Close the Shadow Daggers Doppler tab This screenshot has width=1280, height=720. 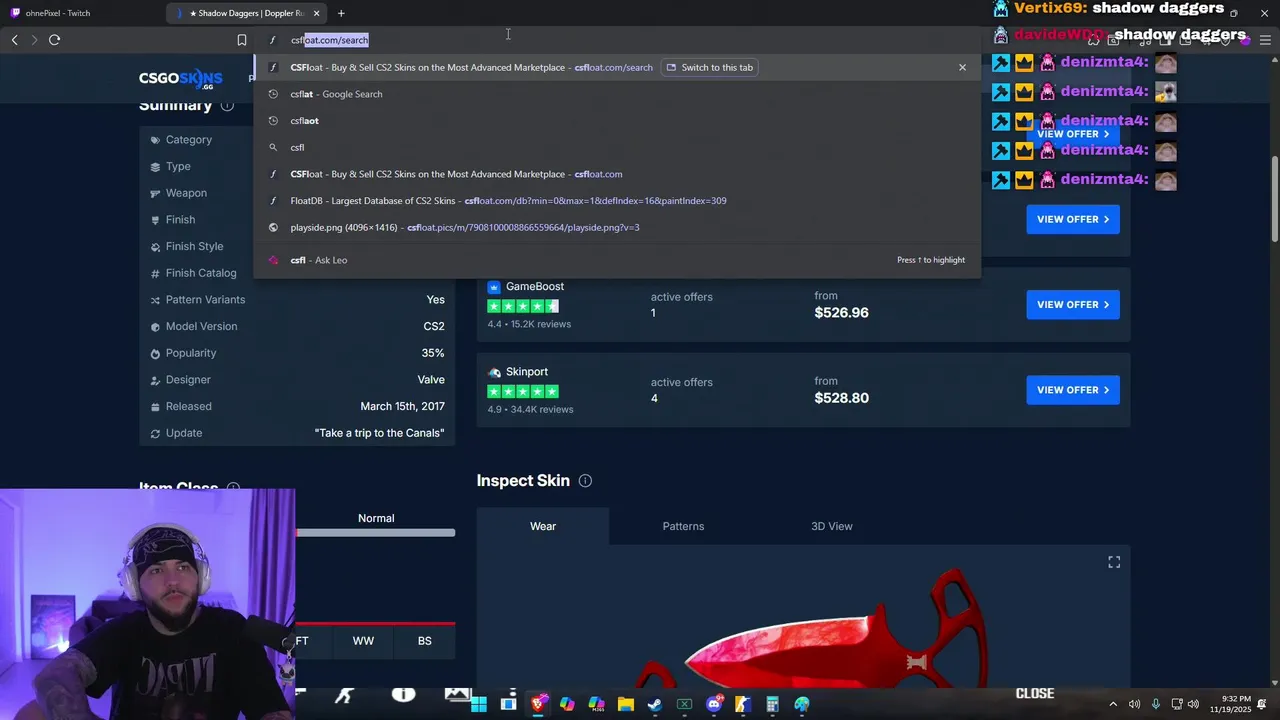(x=317, y=13)
